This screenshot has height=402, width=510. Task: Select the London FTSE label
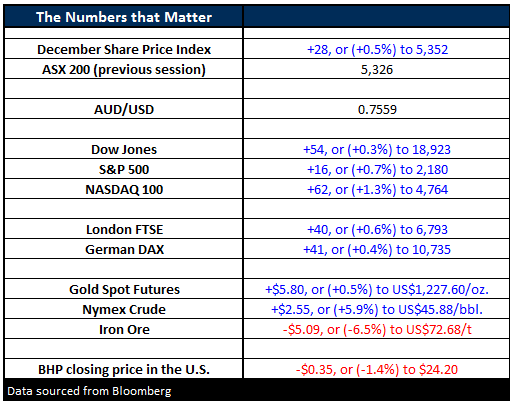(124, 229)
